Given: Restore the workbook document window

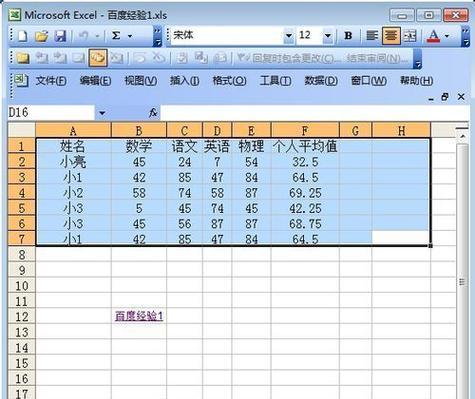Looking at the screenshot, I should click(x=444, y=97).
